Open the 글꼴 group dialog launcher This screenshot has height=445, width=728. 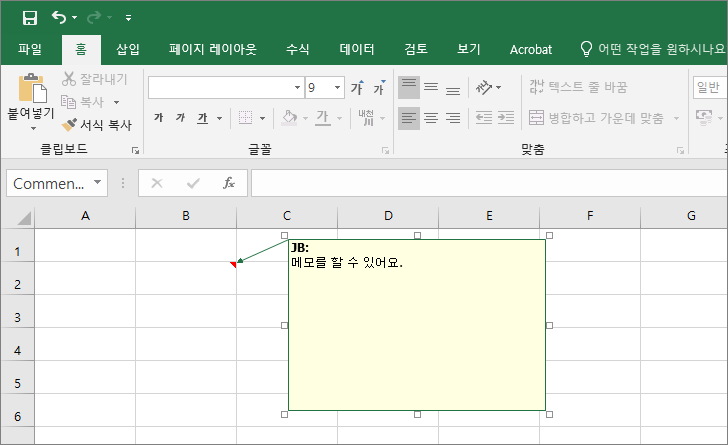pos(385,150)
